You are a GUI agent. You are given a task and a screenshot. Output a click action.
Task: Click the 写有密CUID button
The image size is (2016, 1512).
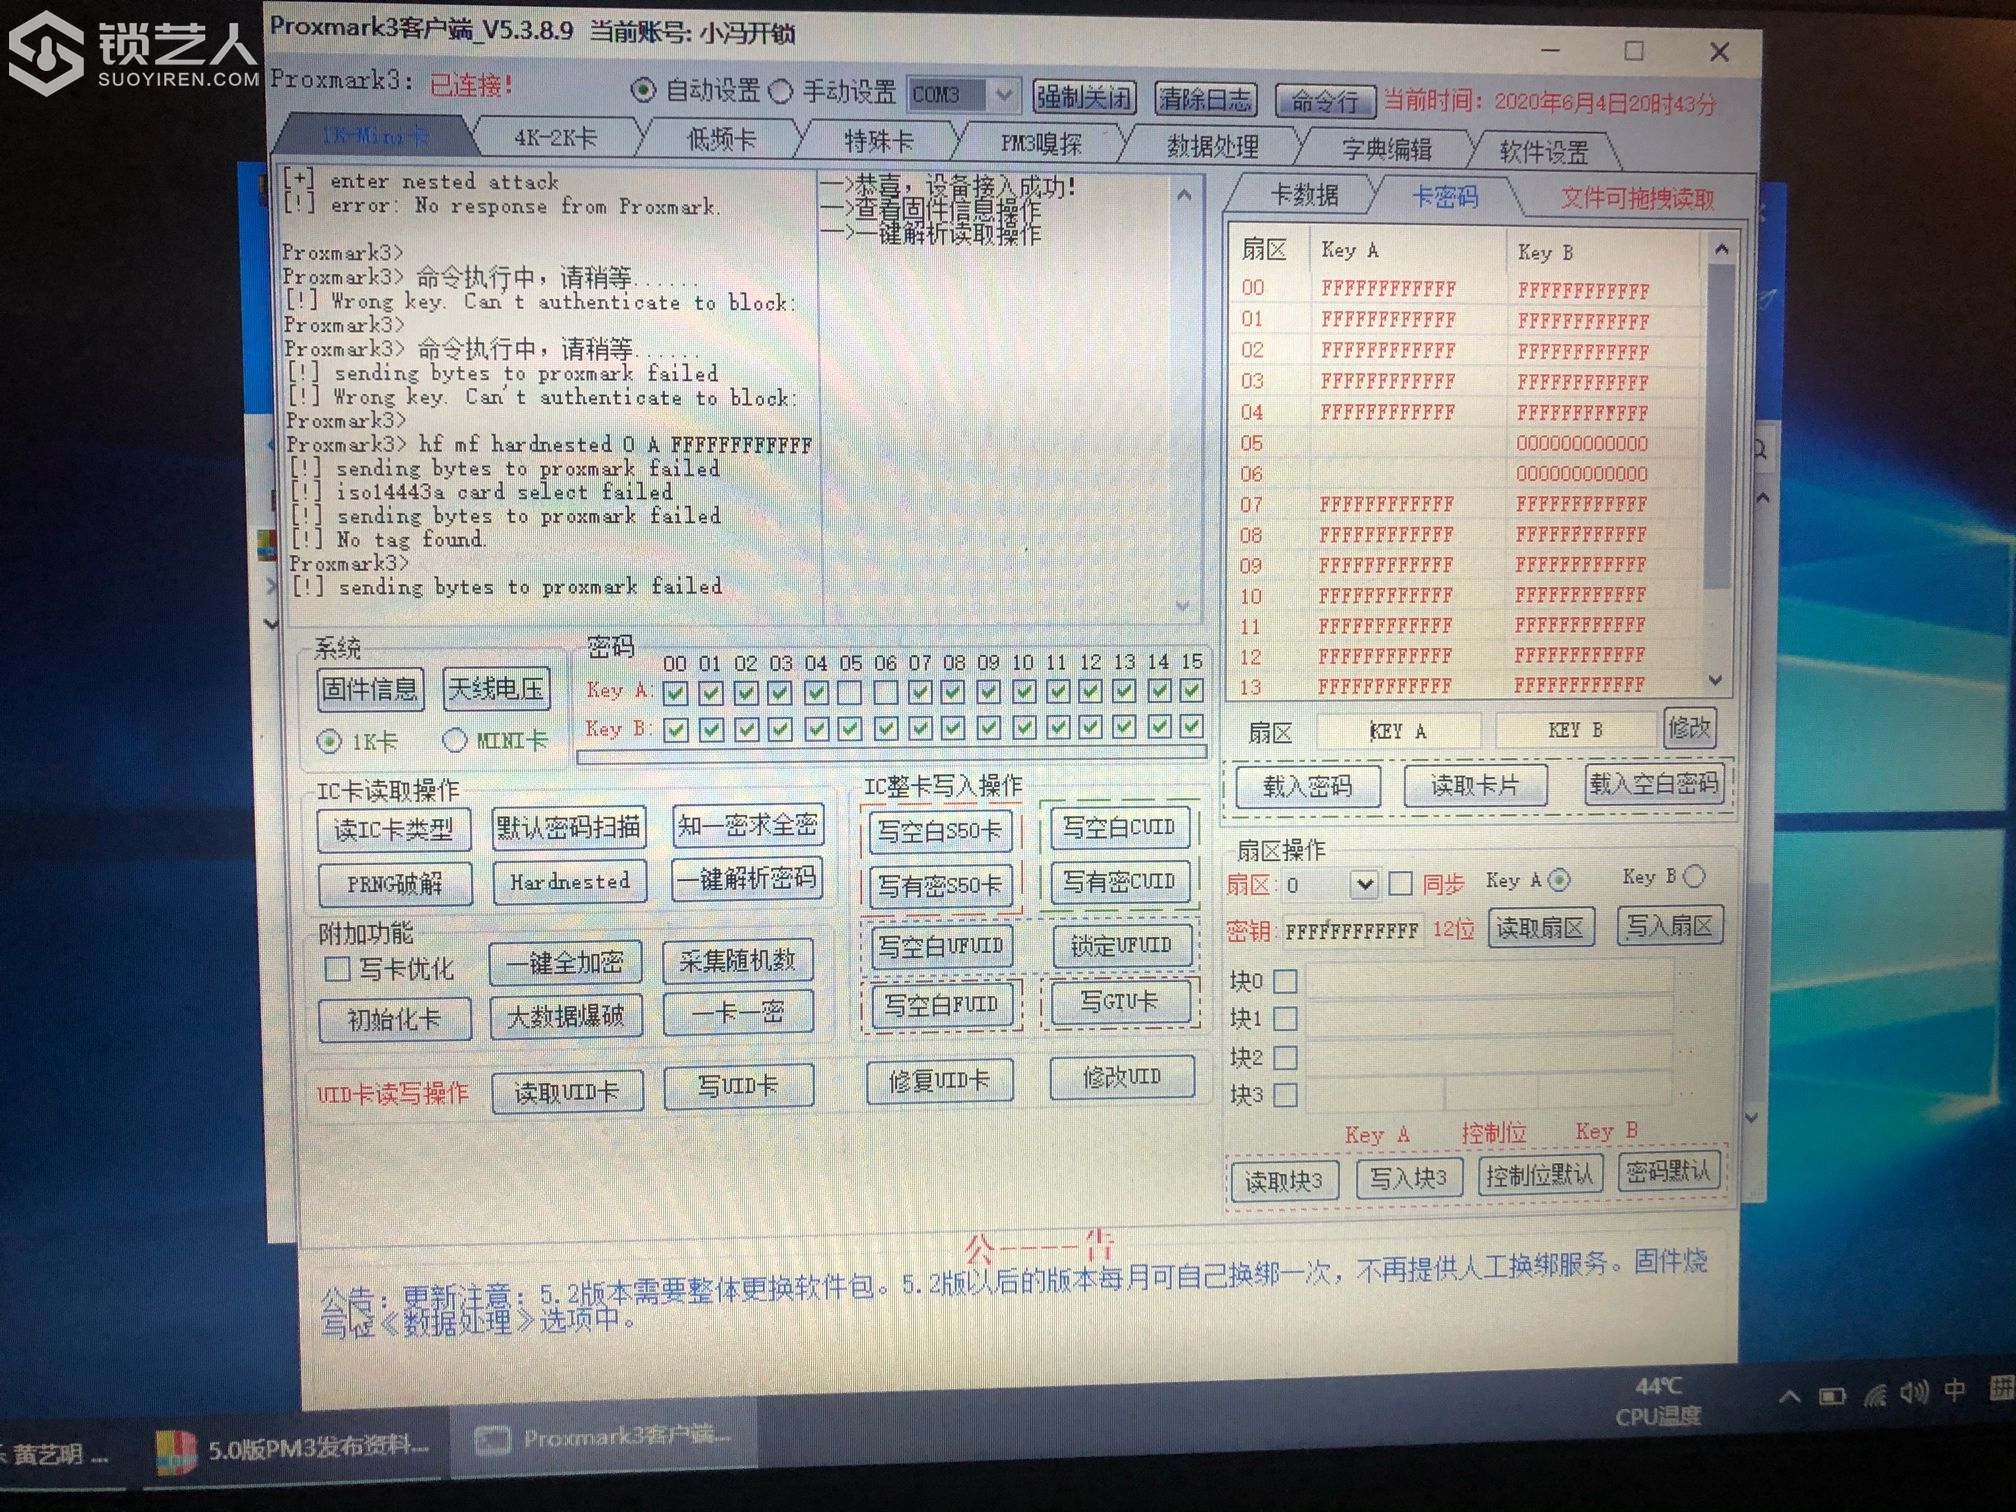(x=1119, y=881)
